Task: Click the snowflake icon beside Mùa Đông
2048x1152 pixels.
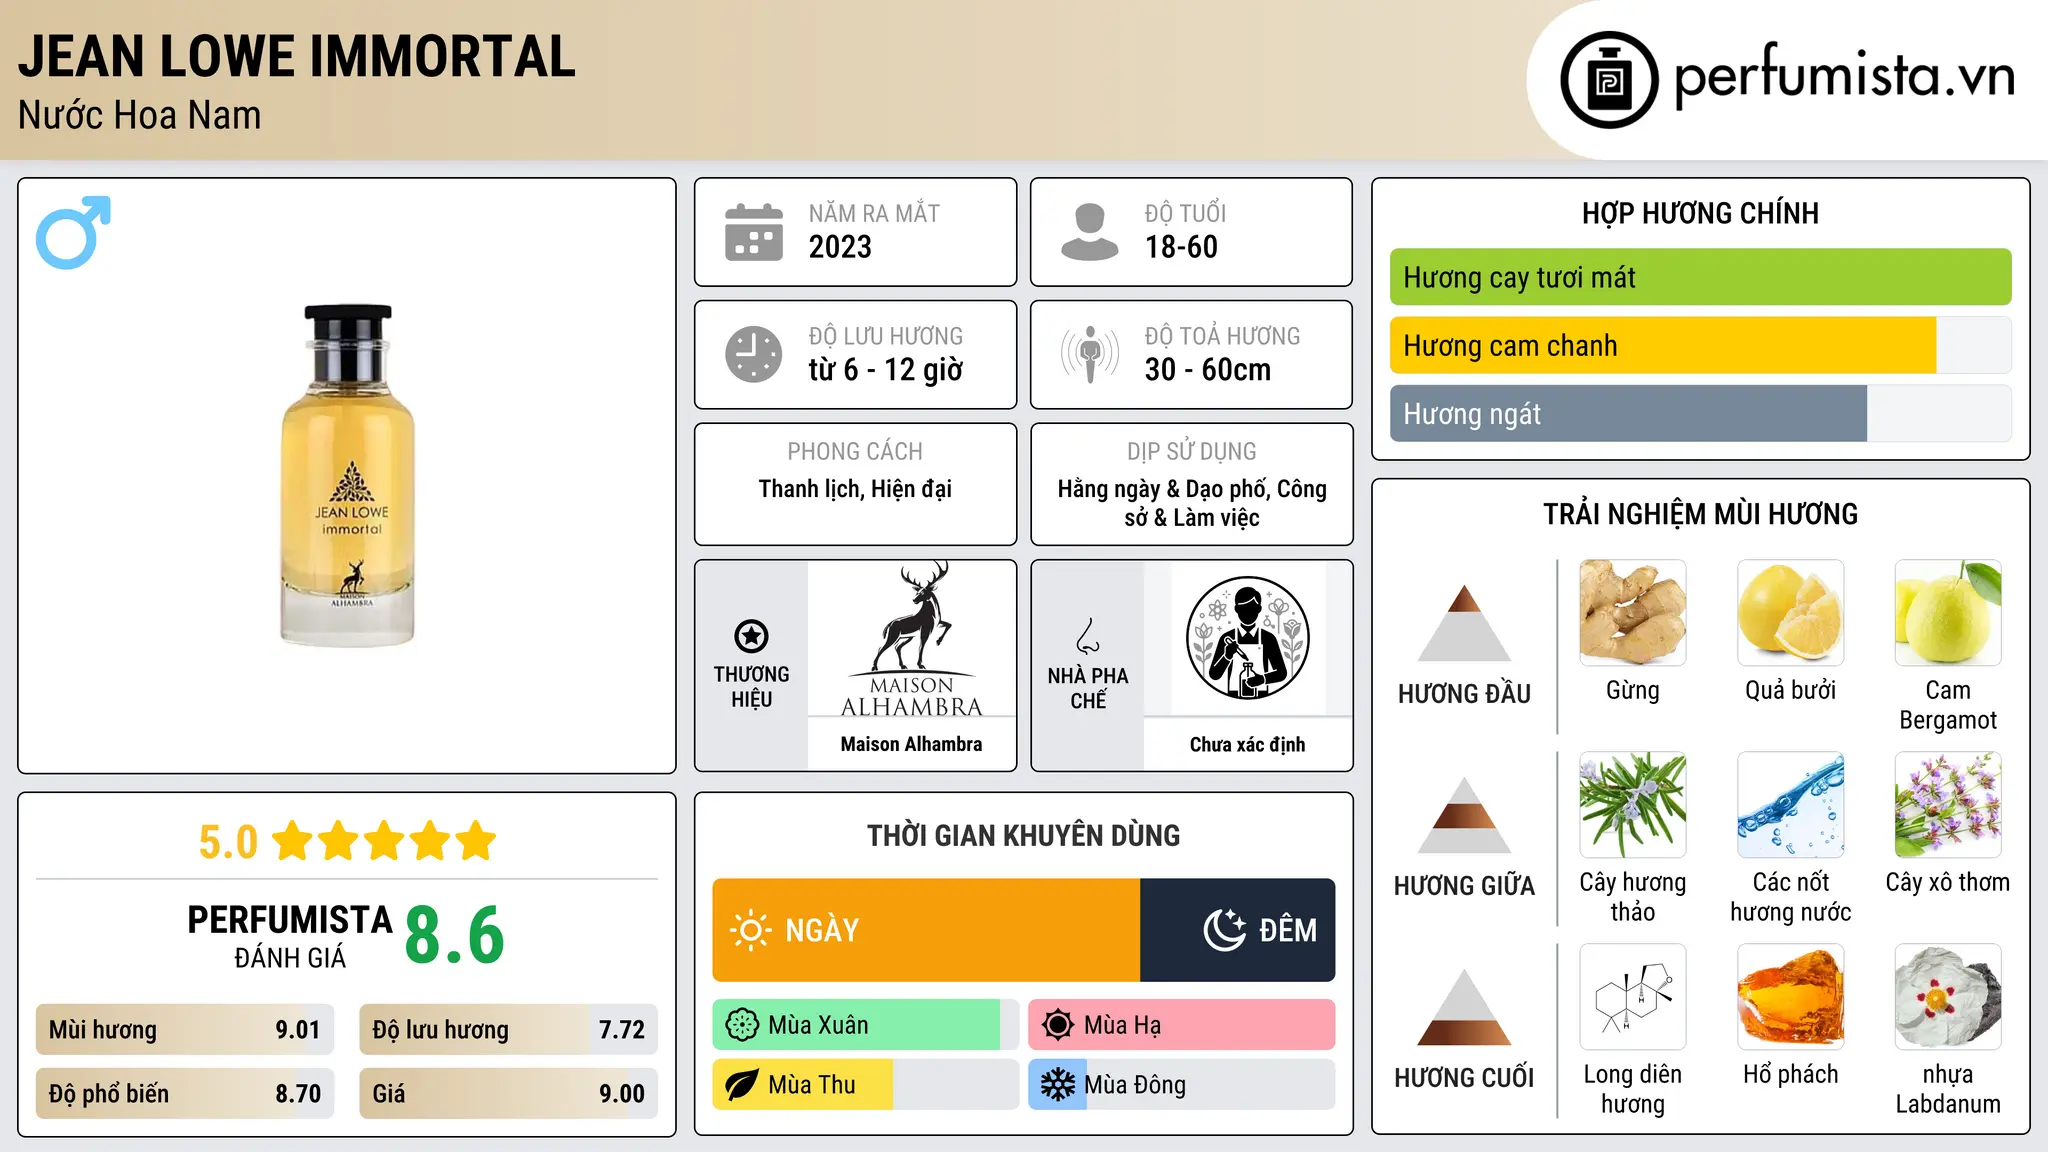Action: [x=1058, y=1085]
